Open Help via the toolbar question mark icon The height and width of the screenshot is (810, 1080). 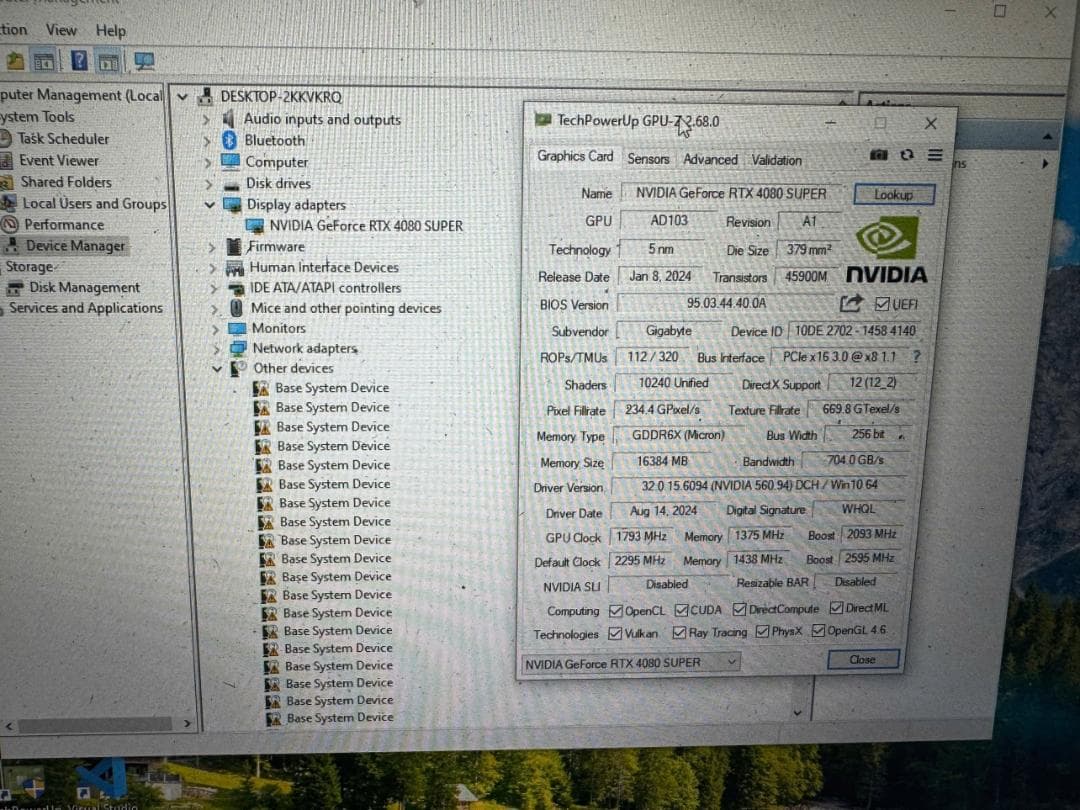click(79, 61)
